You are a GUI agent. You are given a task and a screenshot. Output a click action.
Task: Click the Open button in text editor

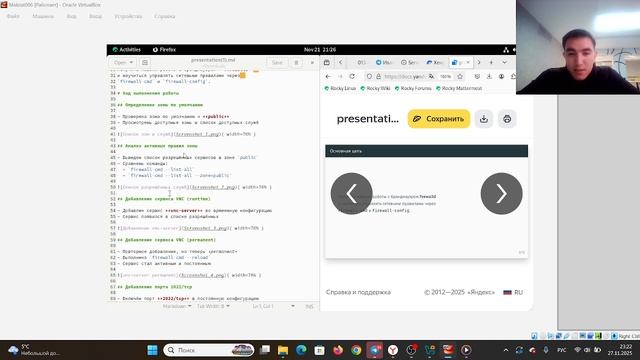120,62
